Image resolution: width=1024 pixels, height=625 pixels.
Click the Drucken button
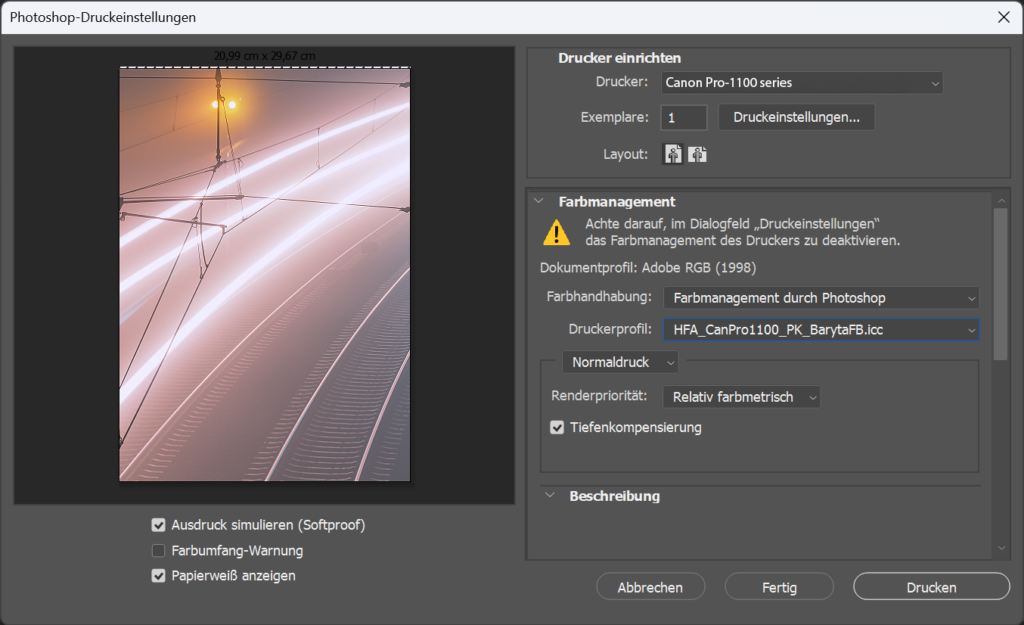pyautogui.click(x=931, y=588)
